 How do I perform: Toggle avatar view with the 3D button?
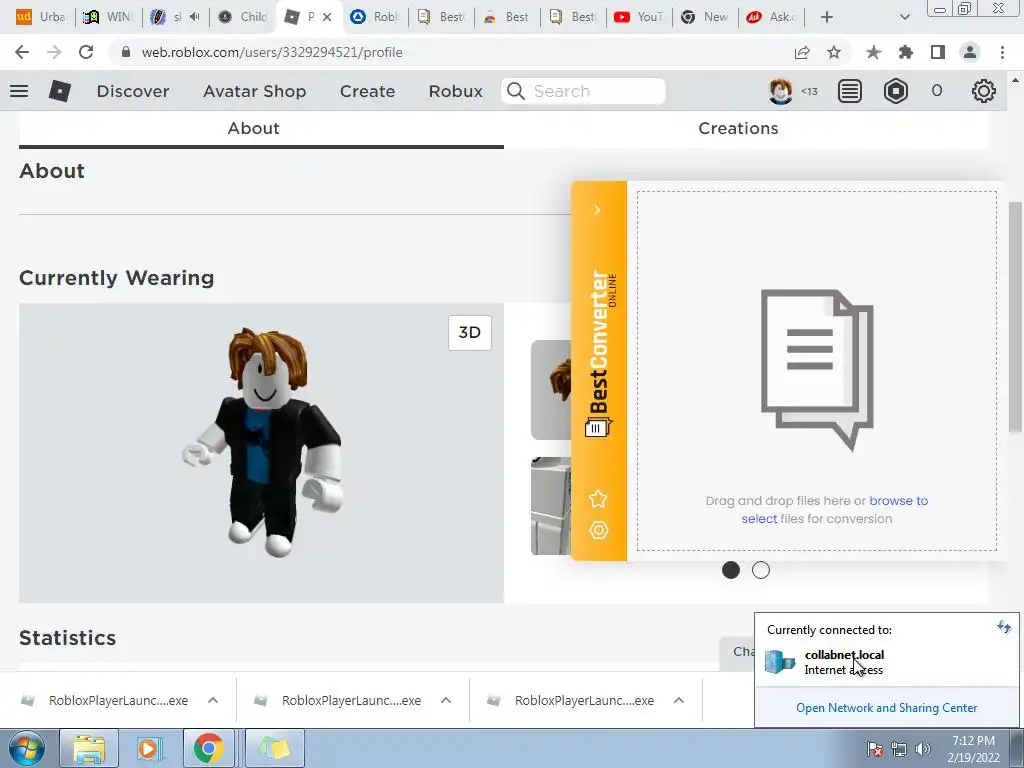point(470,332)
